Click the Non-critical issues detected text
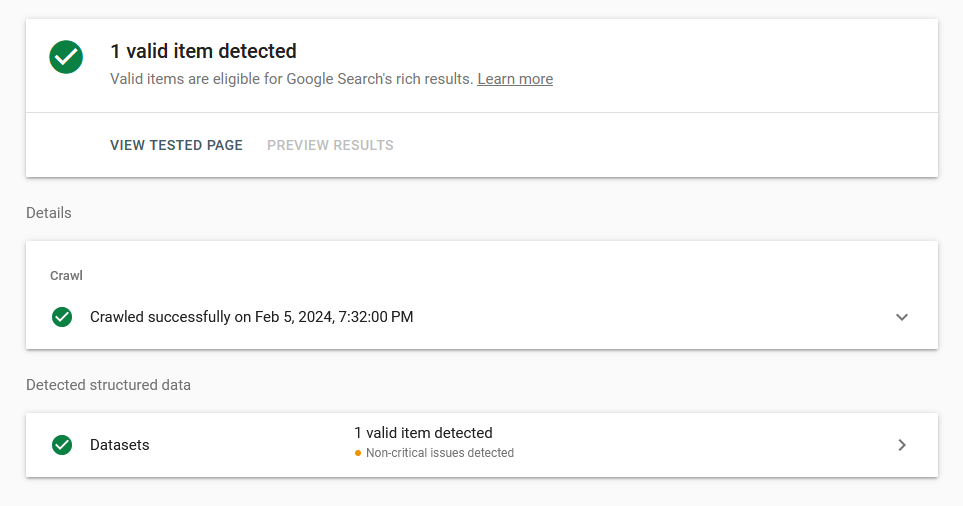 point(440,453)
